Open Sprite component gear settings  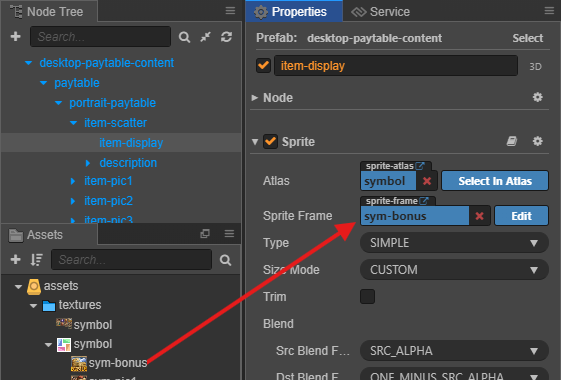pos(537,141)
